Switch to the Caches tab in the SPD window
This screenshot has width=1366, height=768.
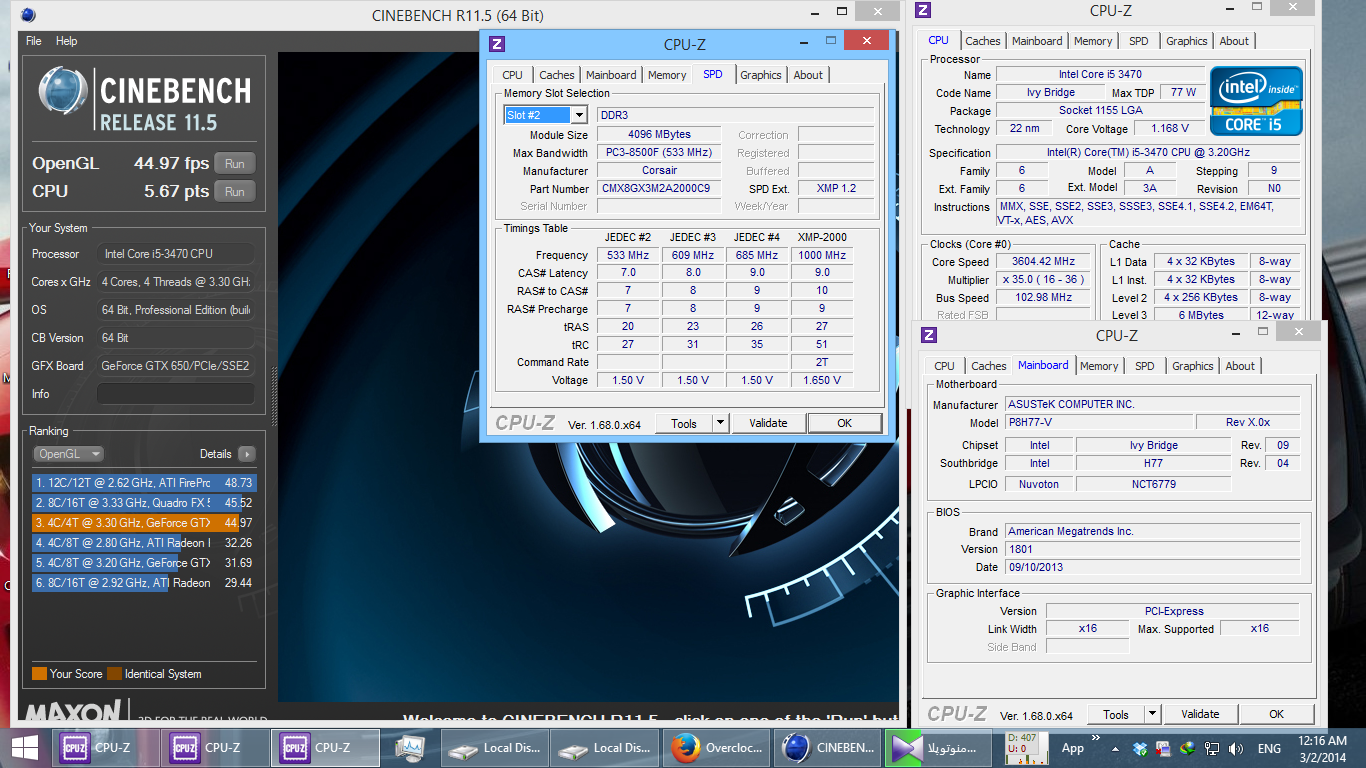556,75
